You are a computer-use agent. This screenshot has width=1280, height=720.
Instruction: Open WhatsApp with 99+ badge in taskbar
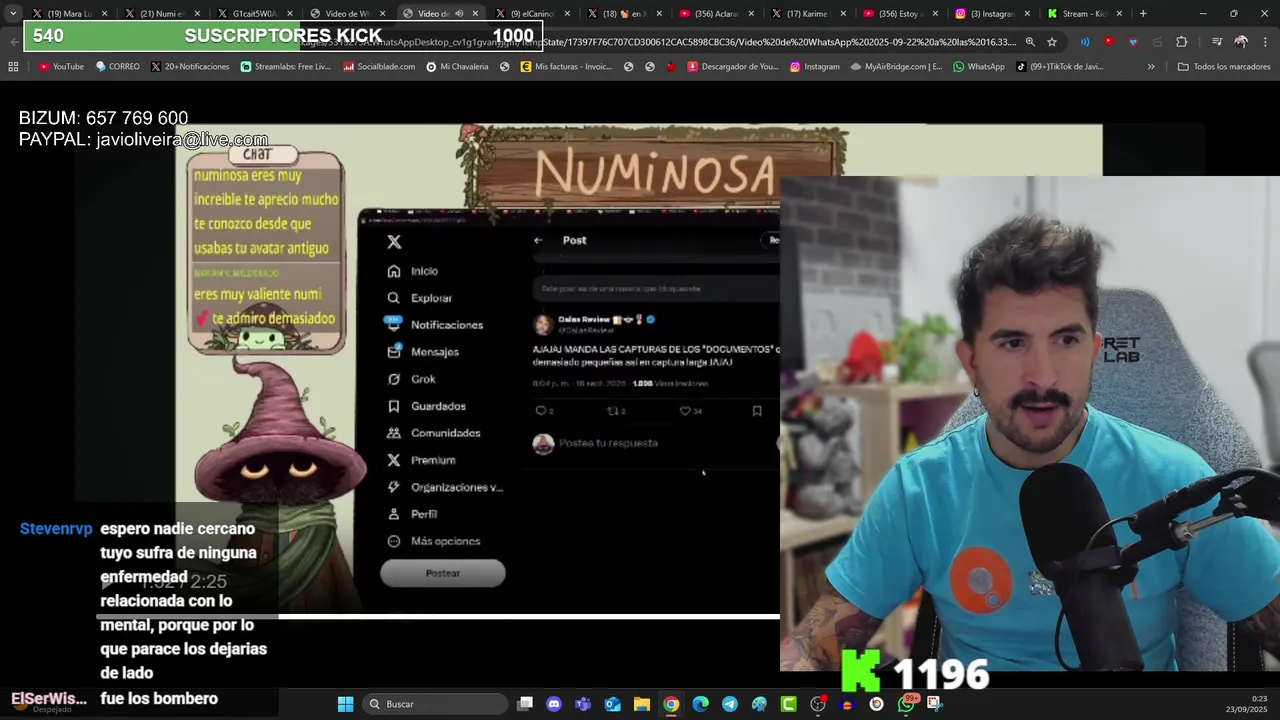point(906,704)
